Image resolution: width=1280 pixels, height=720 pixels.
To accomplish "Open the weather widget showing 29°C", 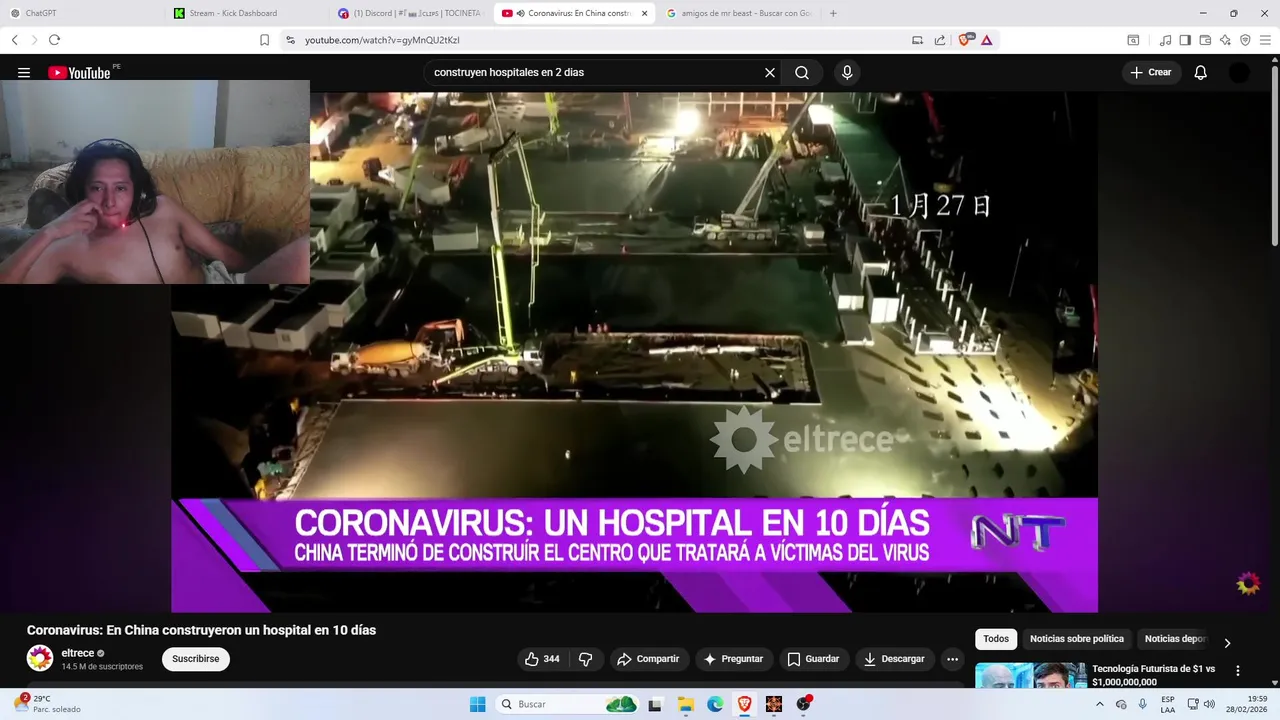I will (x=46, y=704).
